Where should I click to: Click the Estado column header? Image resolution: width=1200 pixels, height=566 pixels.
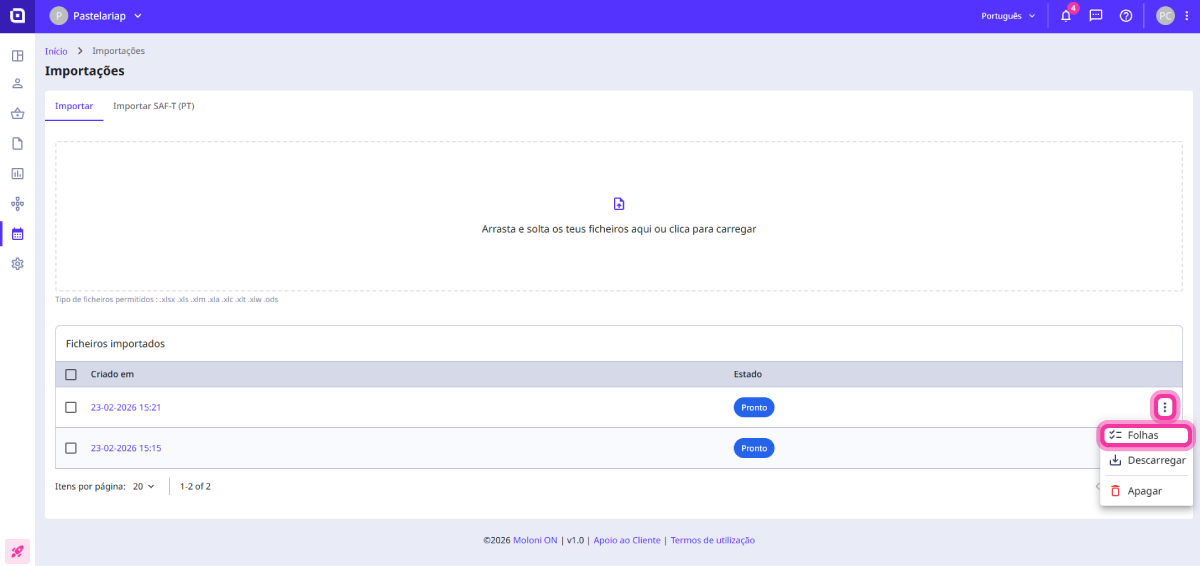748,375
